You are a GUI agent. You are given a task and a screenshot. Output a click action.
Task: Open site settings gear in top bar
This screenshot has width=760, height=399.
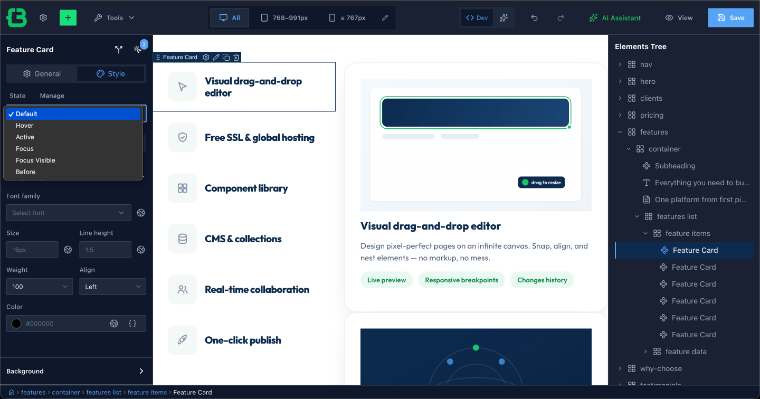coord(43,17)
